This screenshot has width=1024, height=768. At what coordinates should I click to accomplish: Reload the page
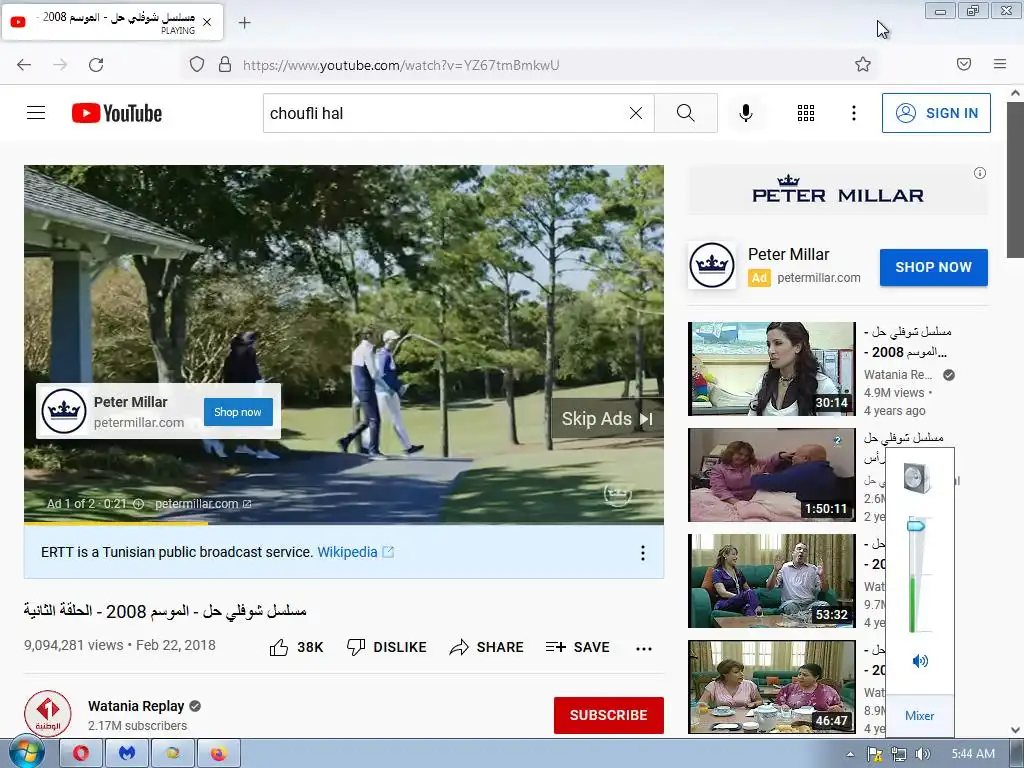pos(96,65)
